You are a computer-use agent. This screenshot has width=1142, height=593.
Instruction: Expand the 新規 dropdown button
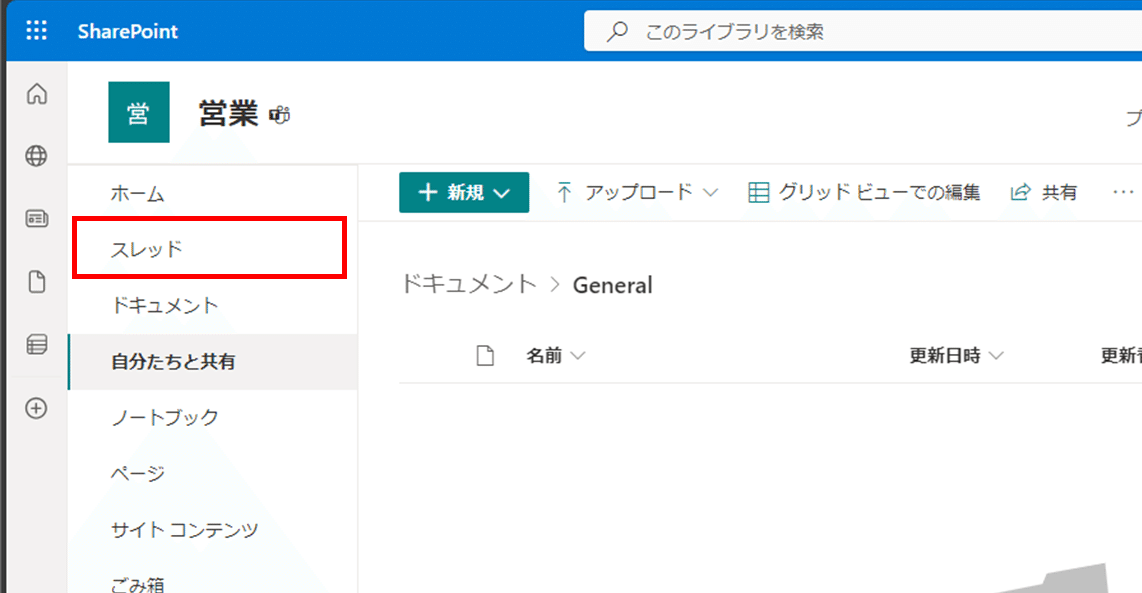pyautogui.click(x=464, y=192)
